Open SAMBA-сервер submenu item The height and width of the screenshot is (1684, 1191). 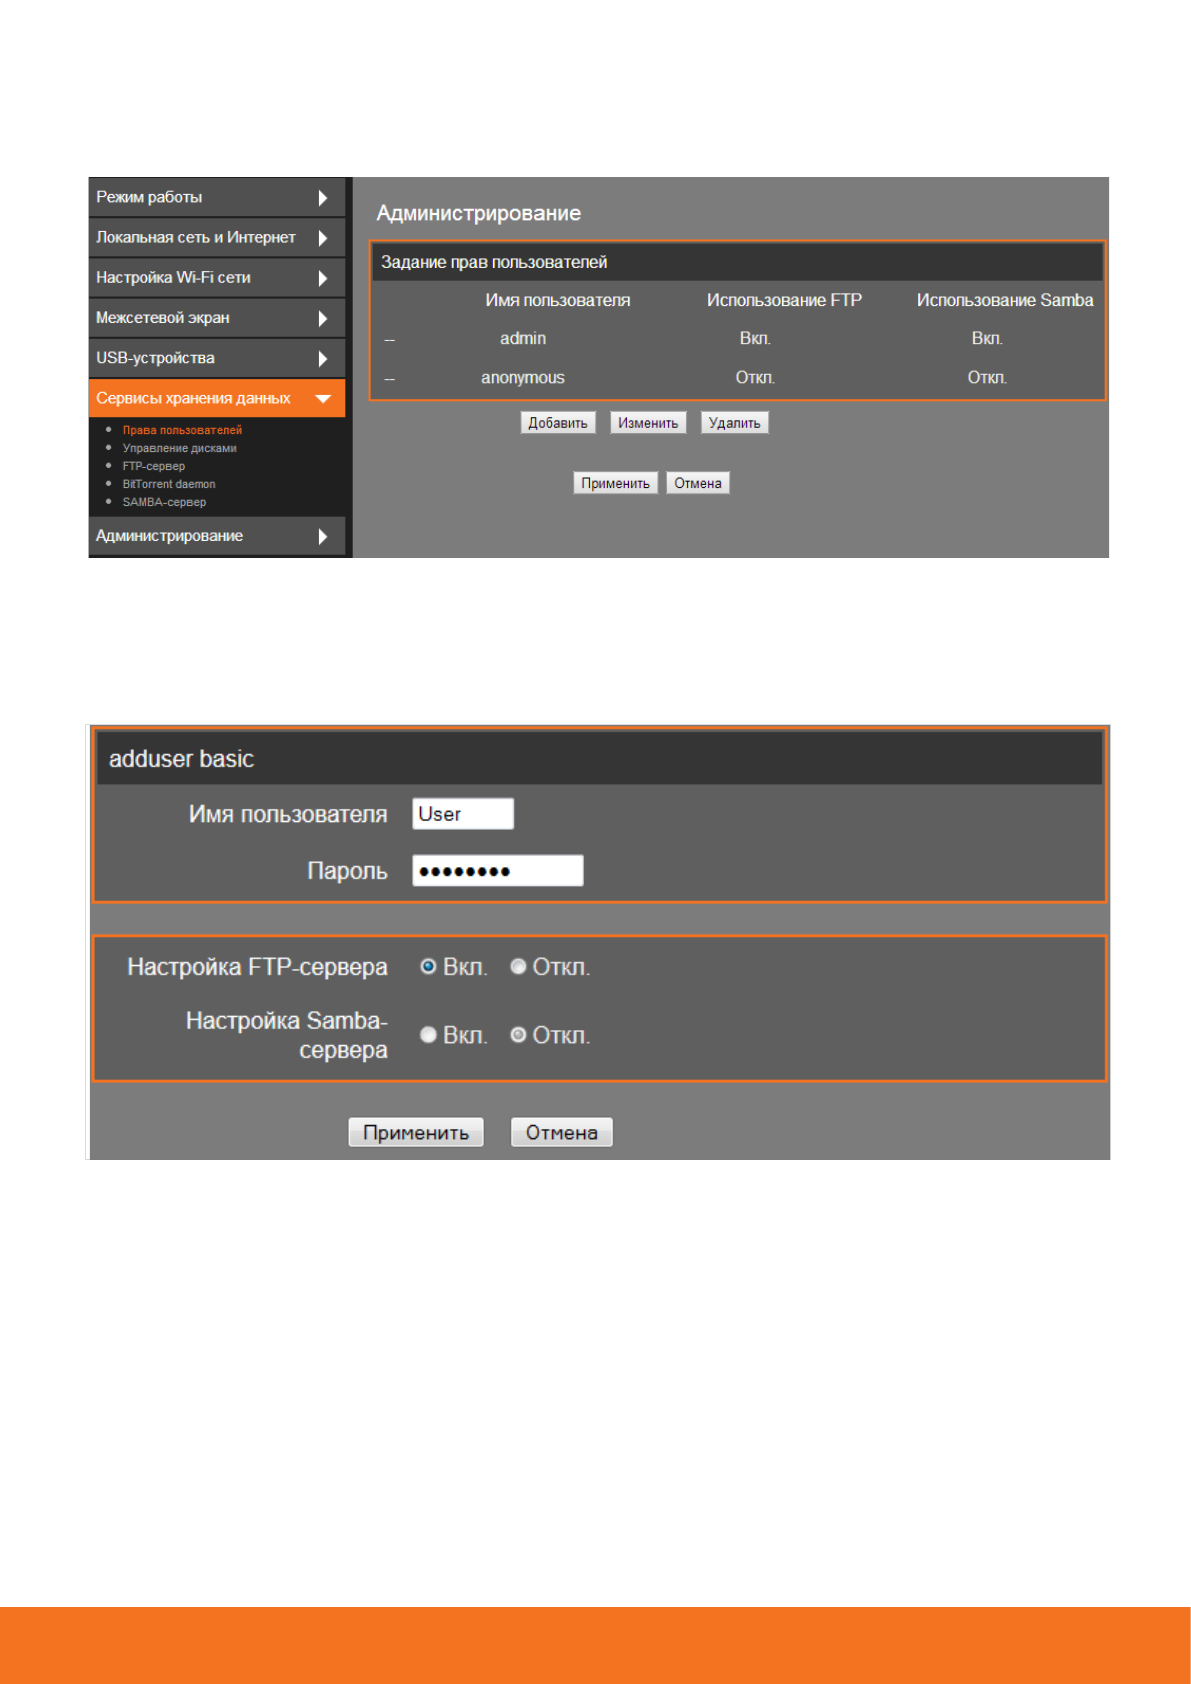[164, 502]
